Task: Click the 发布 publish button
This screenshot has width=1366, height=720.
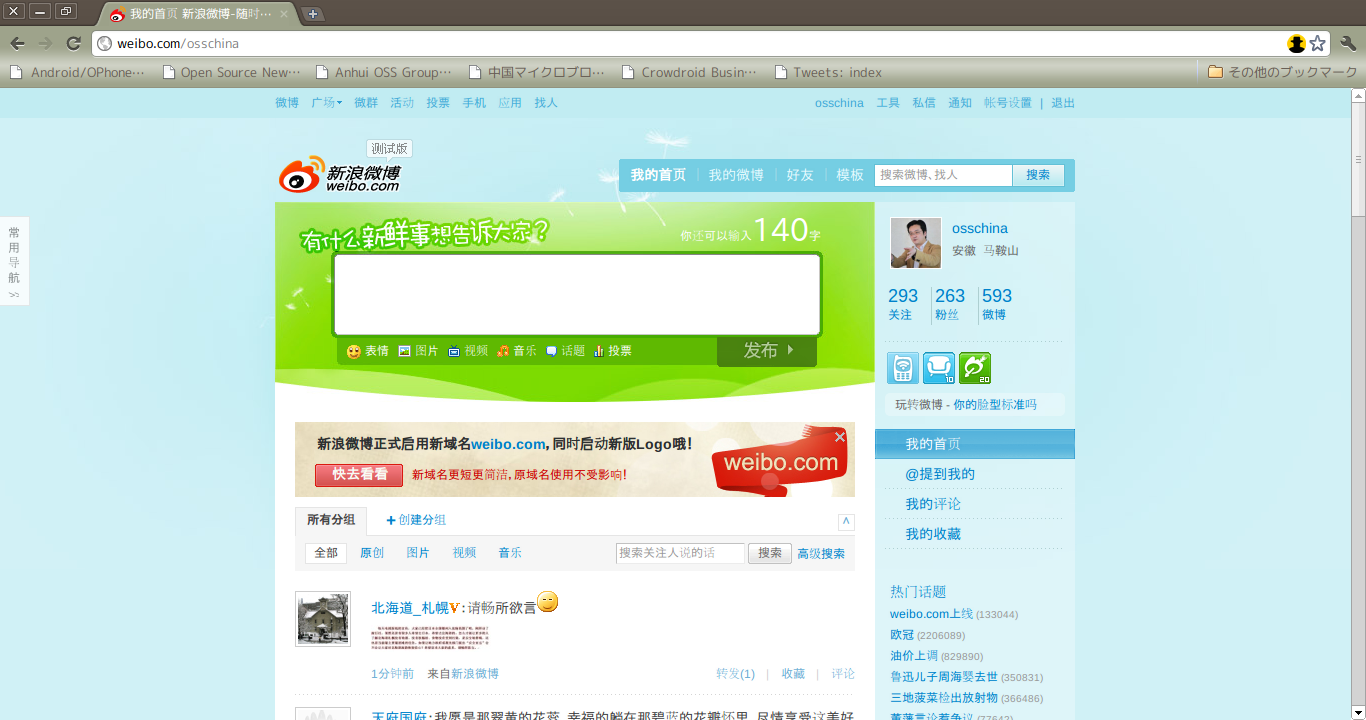Action: coord(767,351)
